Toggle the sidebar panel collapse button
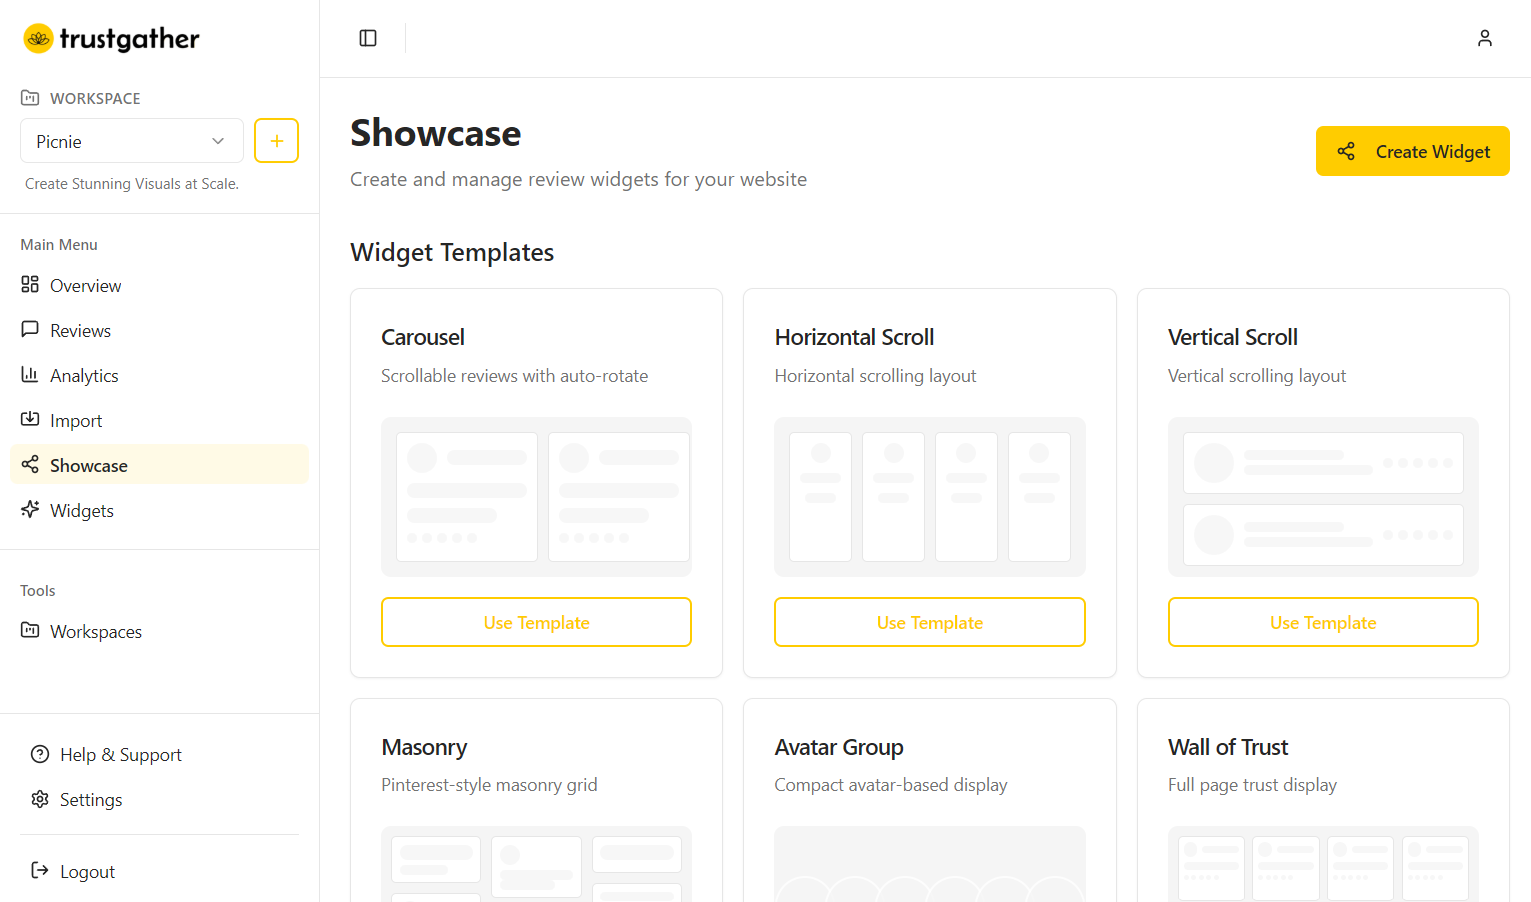The height and width of the screenshot is (902, 1531). (367, 37)
